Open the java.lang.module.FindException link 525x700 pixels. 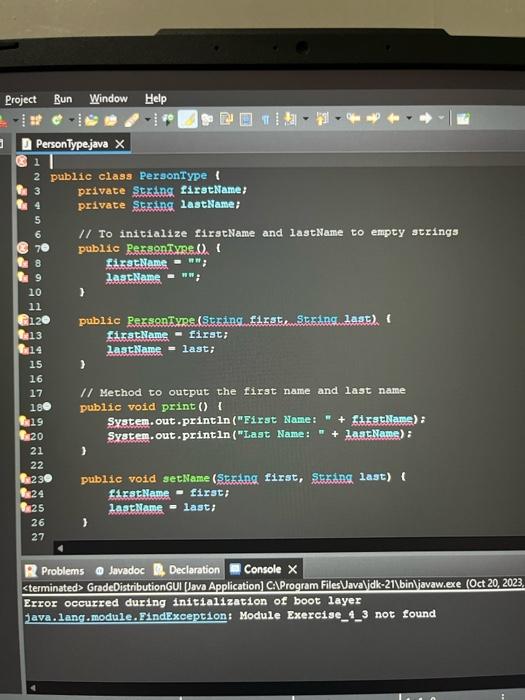pos(125,617)
